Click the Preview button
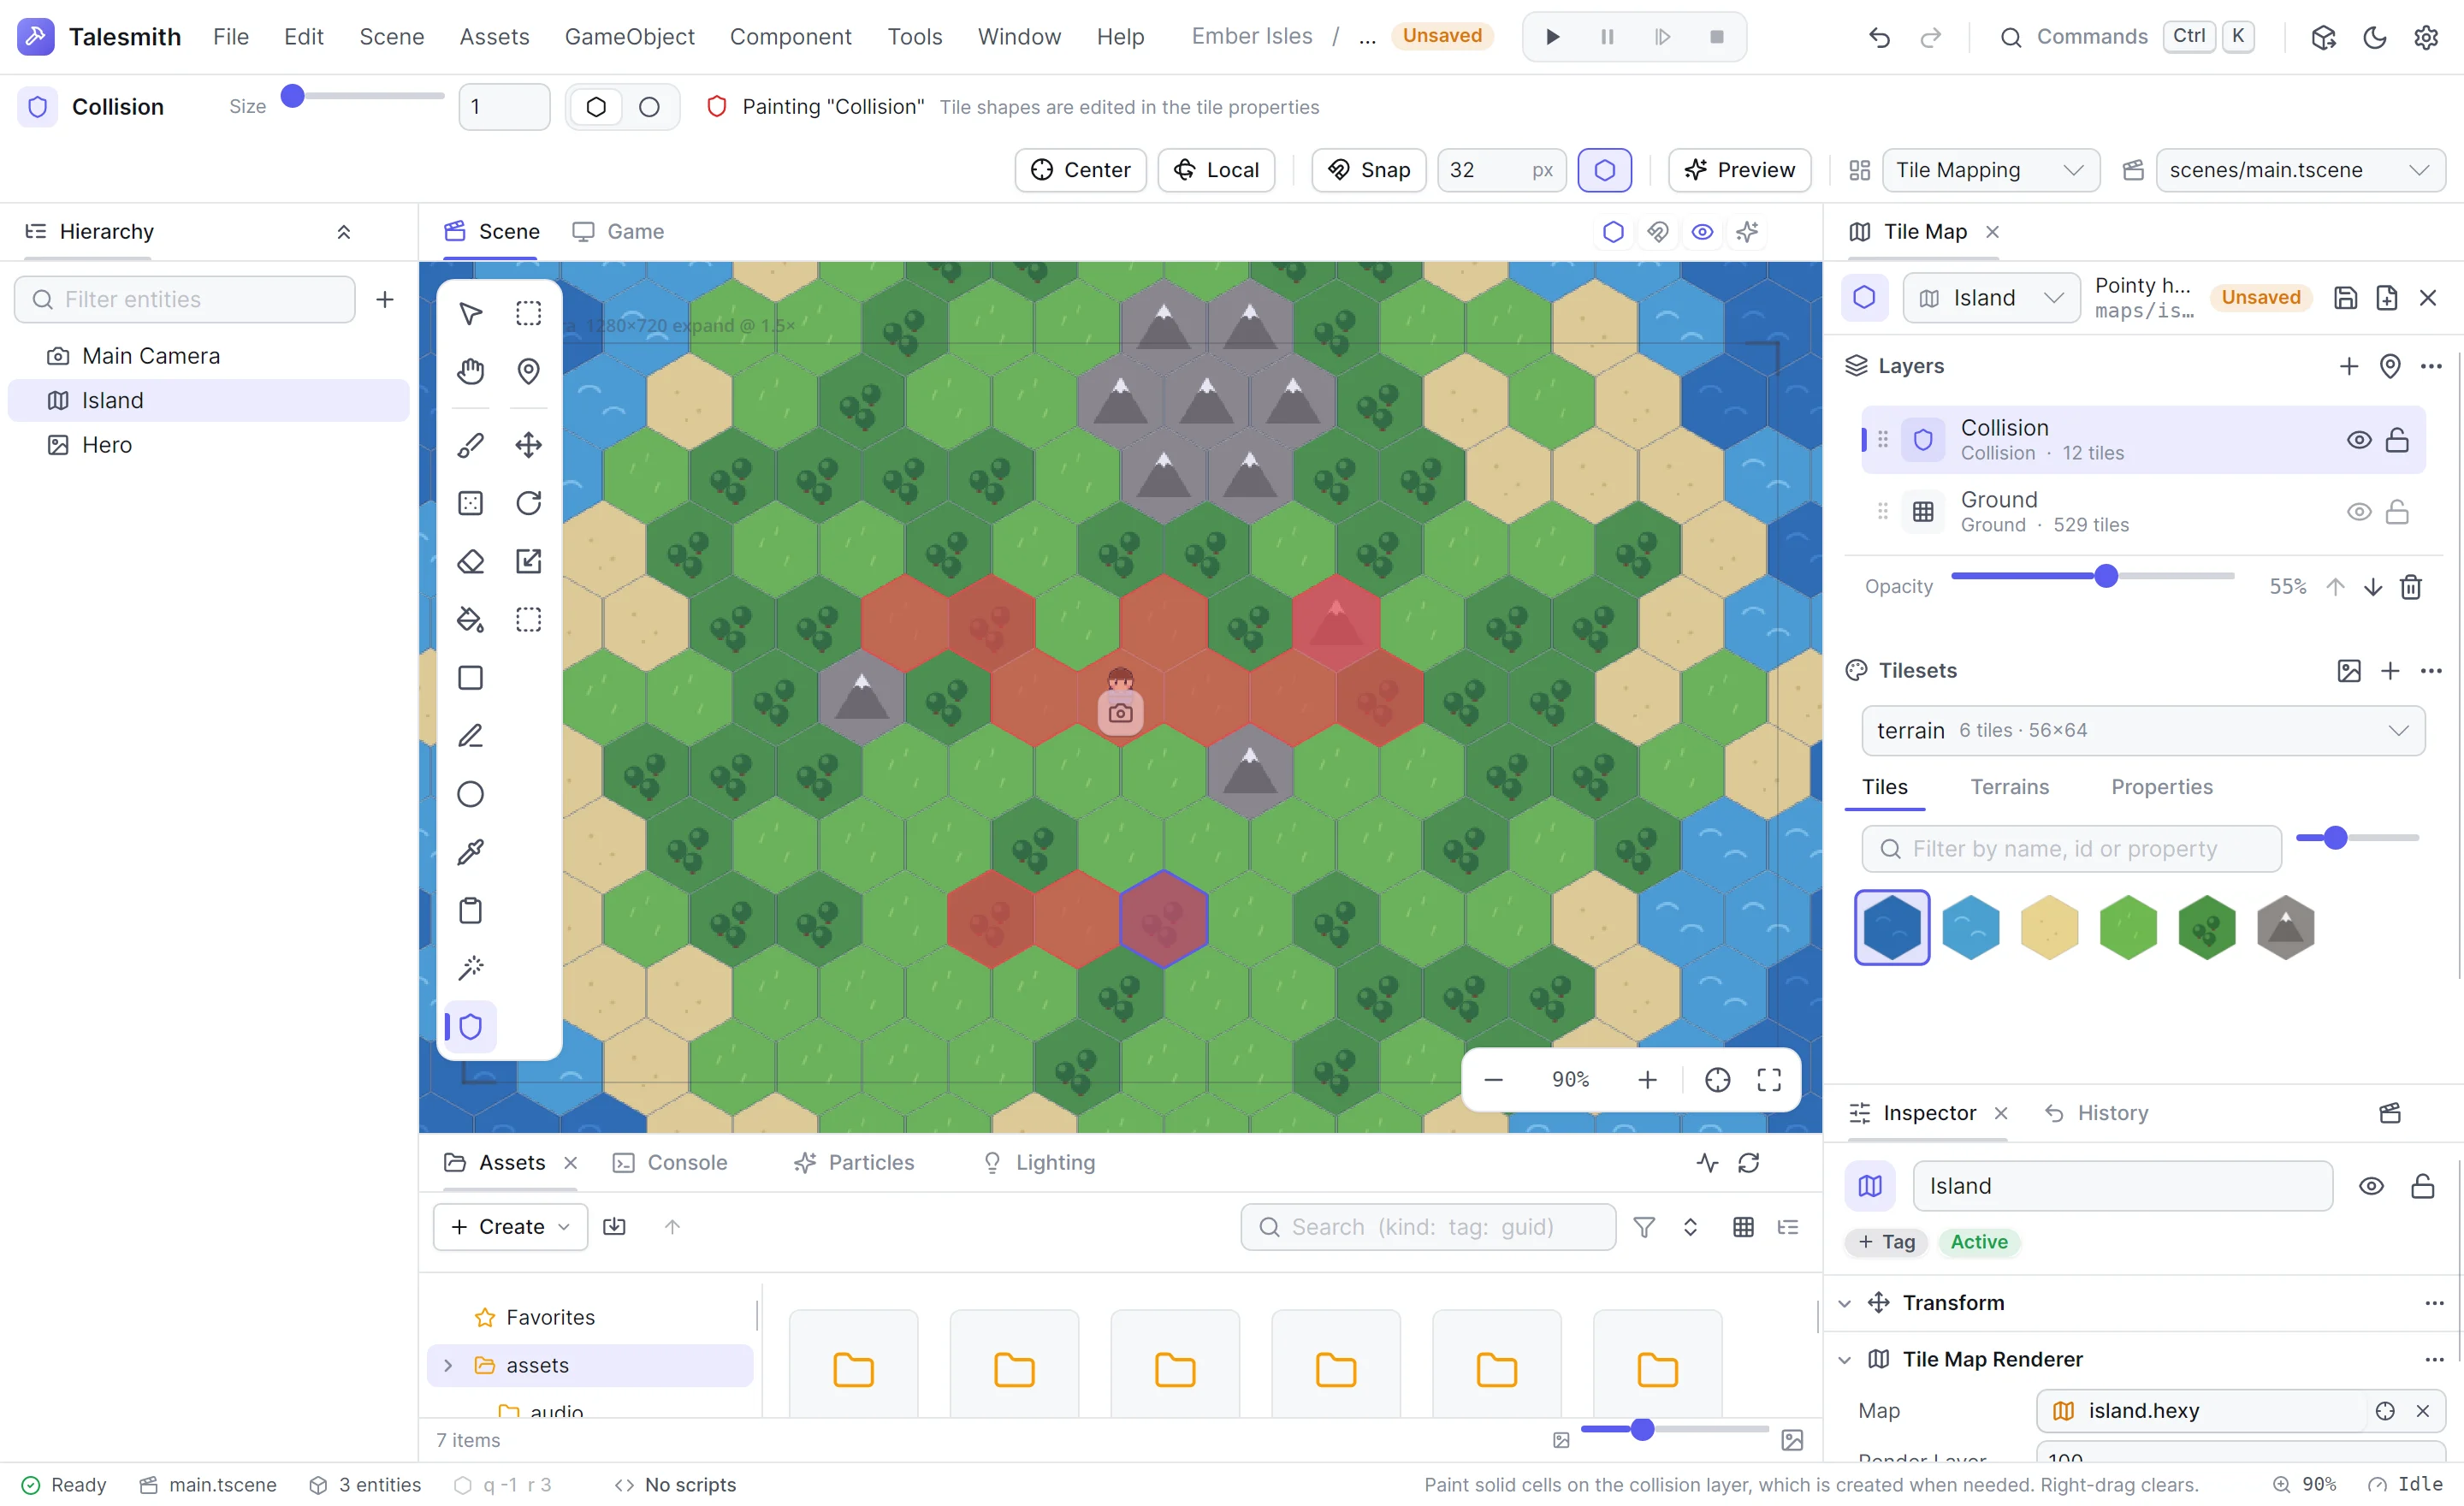2464x1506 pixels. click(1739, 170)
